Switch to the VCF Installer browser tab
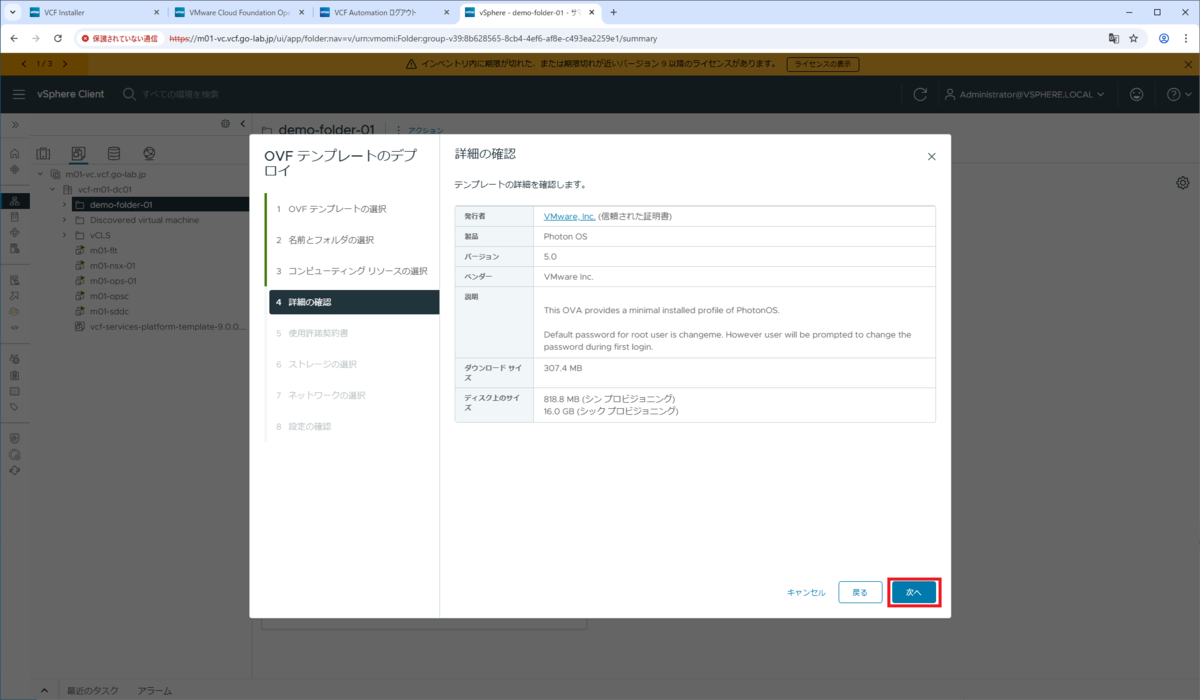1200x700 pixels. [x=93, y=13]
